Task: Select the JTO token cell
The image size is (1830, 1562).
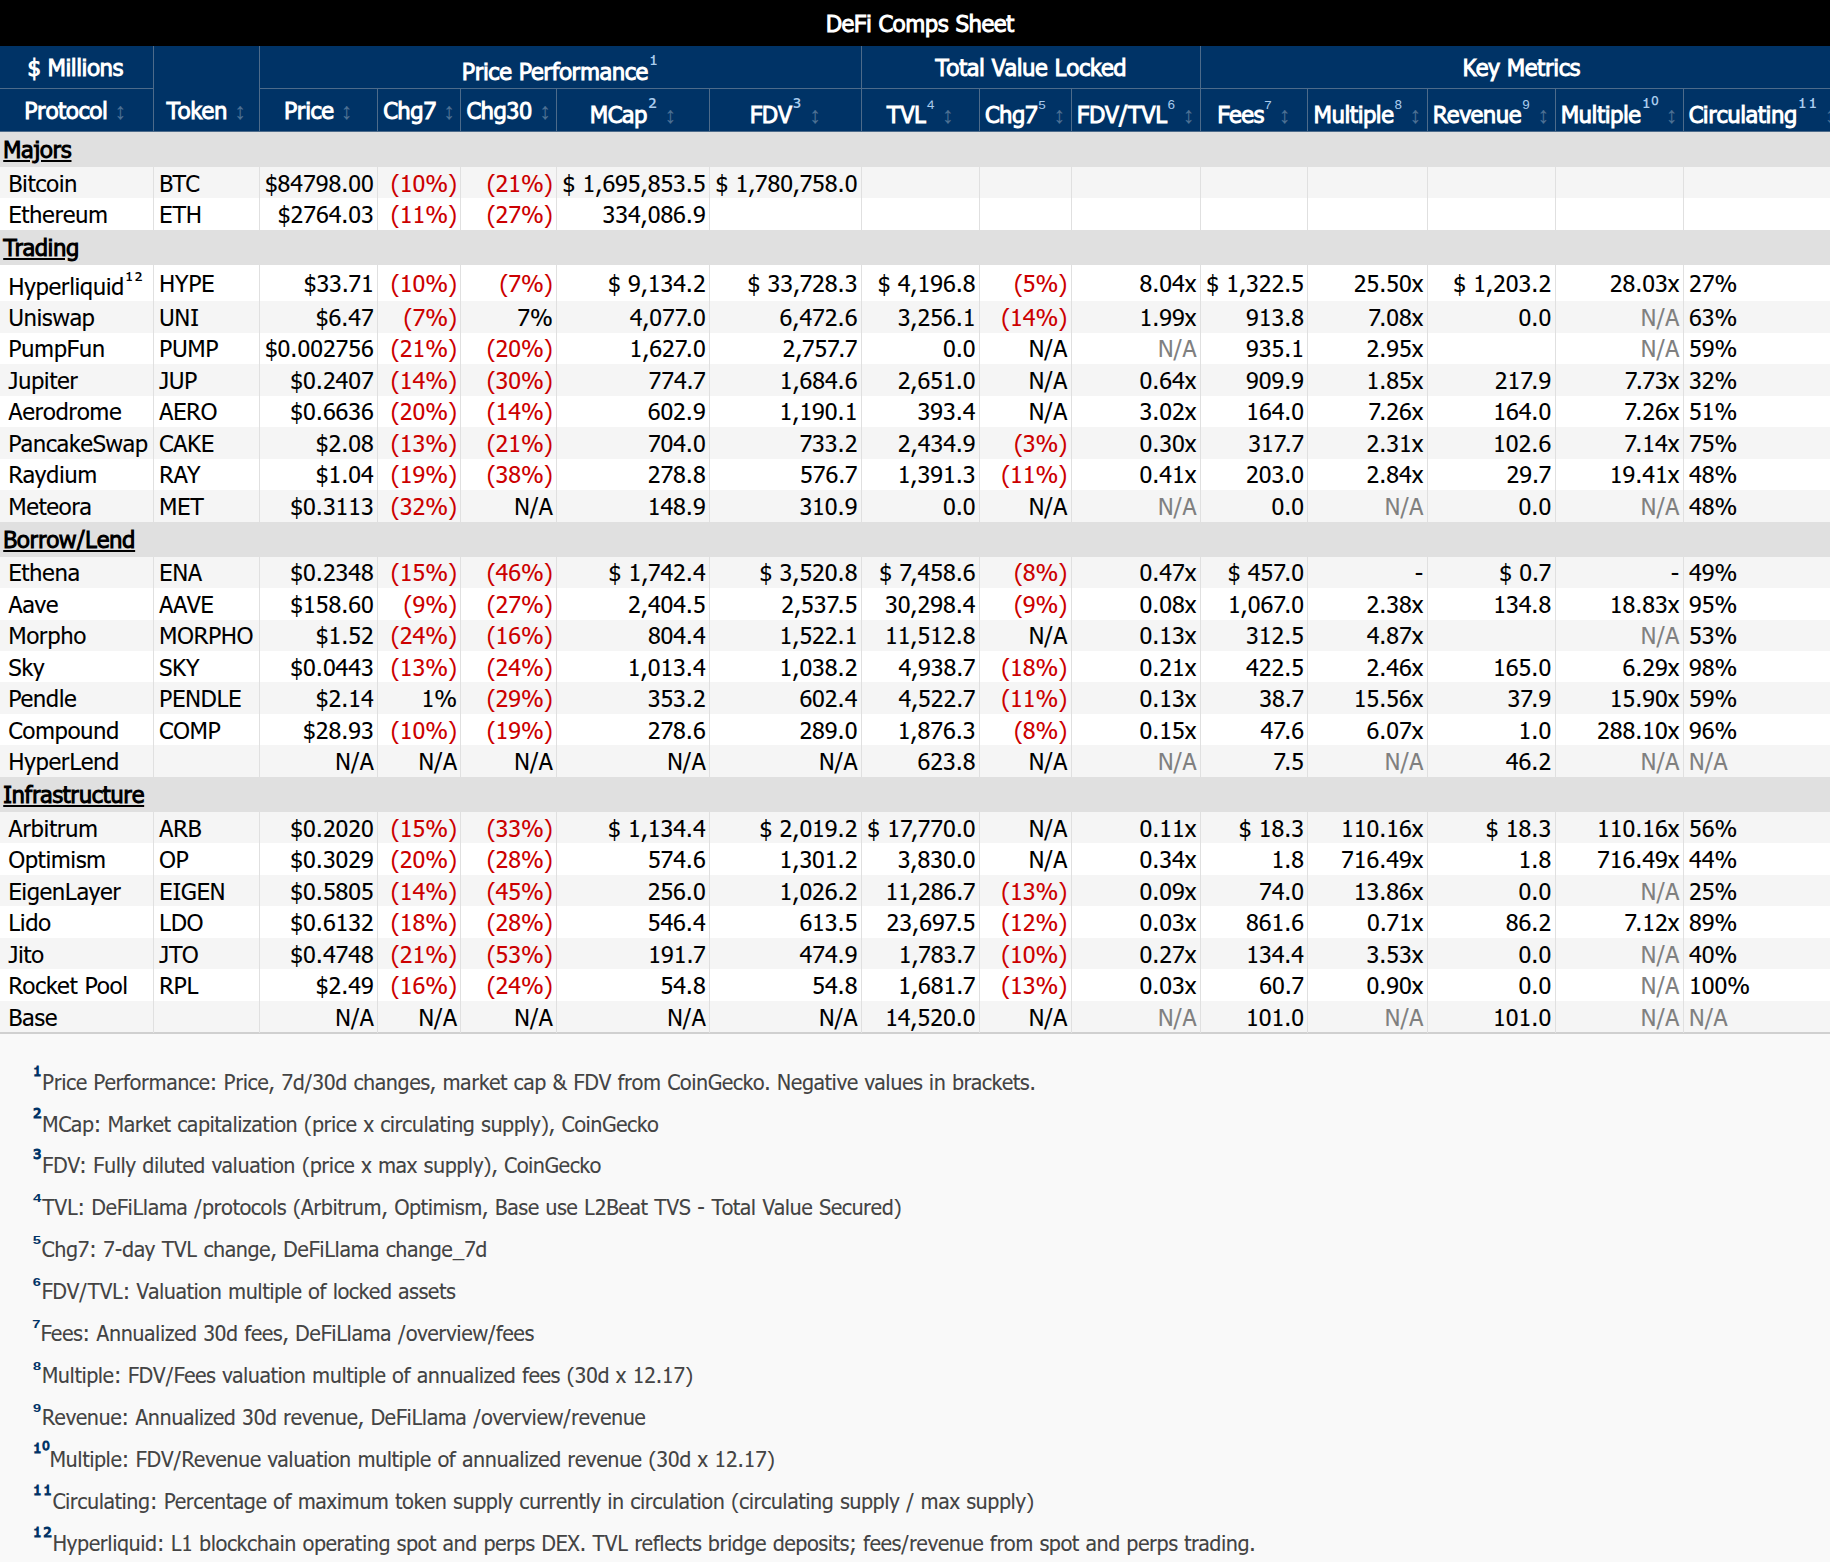Action: [x=179, y=955]
